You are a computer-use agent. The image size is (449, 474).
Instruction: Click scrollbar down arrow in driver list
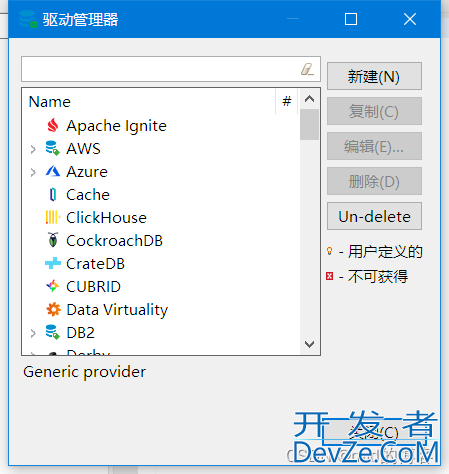pyautogui.click(x=310, y=344)
